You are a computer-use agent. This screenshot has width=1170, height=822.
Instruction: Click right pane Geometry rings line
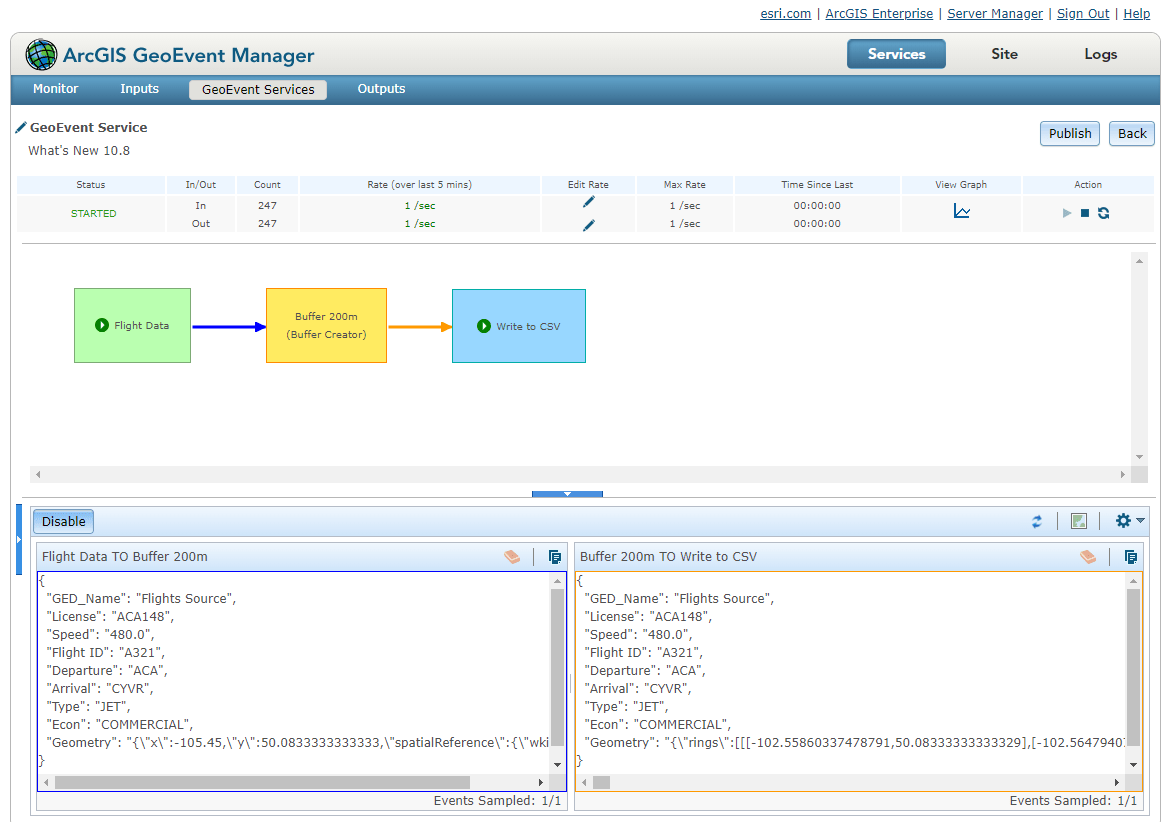[x=854, y=742]
